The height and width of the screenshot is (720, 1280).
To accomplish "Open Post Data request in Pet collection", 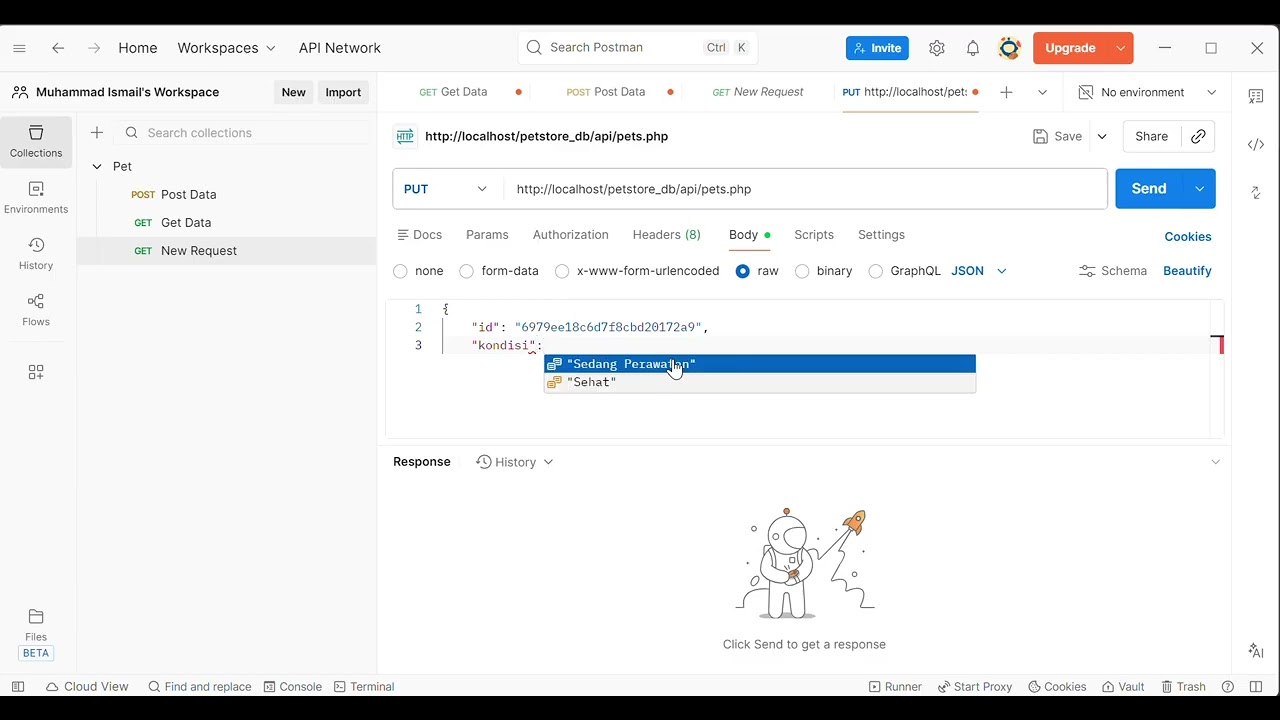I will click(188, 195).
